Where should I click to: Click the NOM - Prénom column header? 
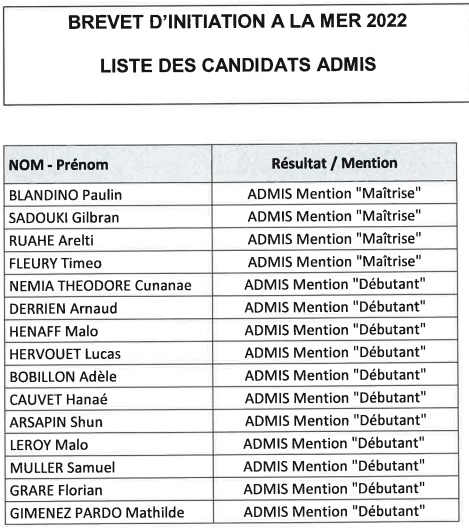click(x=58, y=165)
